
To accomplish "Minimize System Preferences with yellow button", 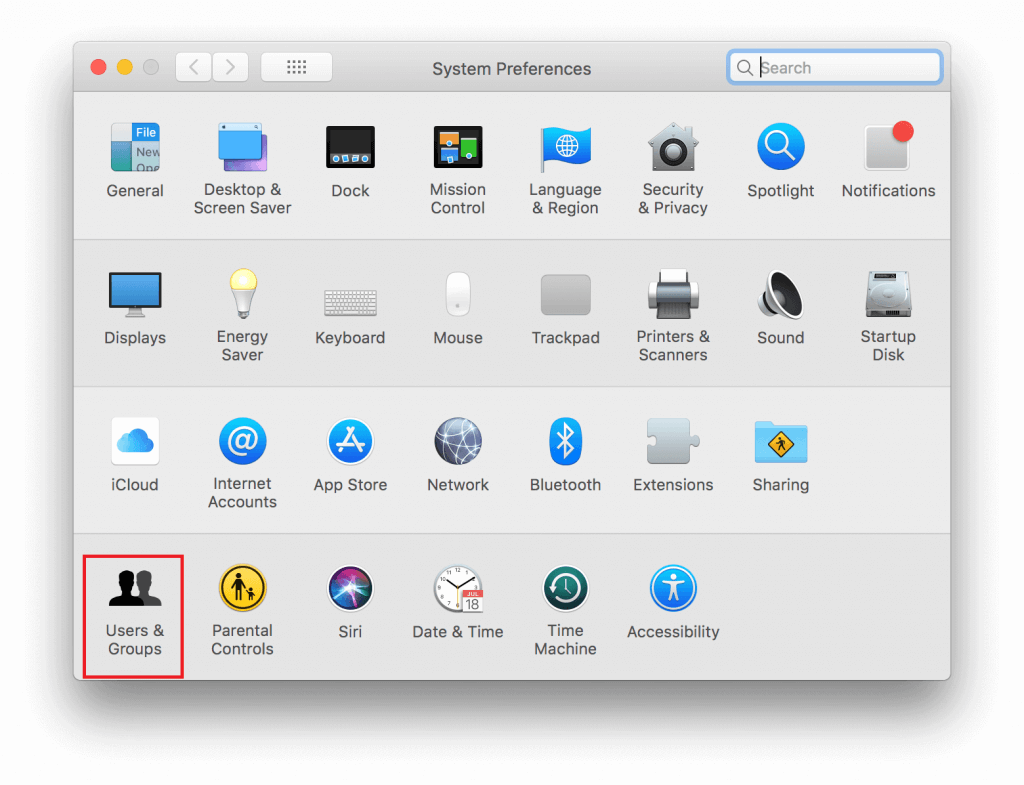I will click(x=125, y=67).
